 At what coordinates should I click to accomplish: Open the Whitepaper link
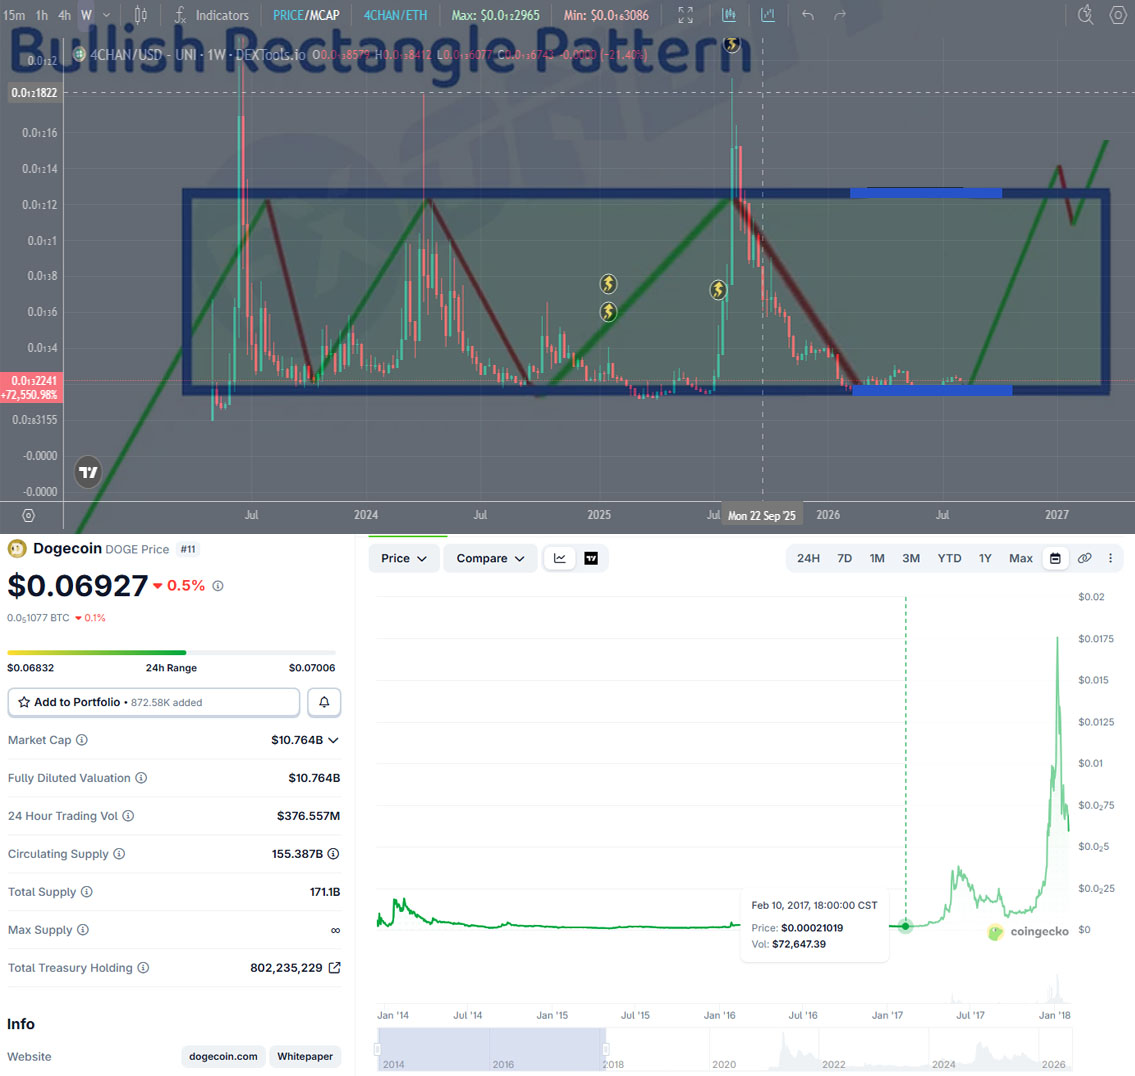click(305, 1056)
